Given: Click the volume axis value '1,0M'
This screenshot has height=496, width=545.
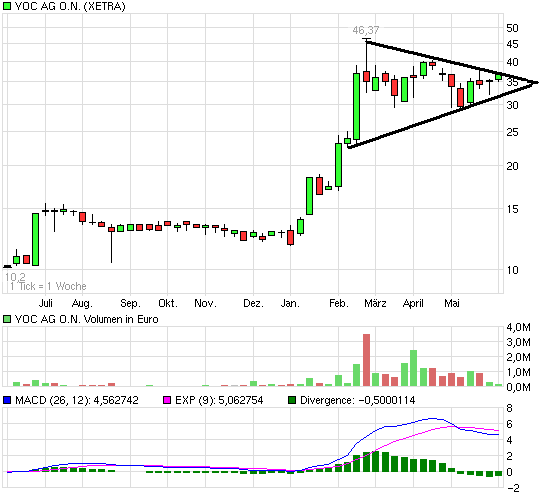Looking at the screenshot, I should [x=519, y=372].
